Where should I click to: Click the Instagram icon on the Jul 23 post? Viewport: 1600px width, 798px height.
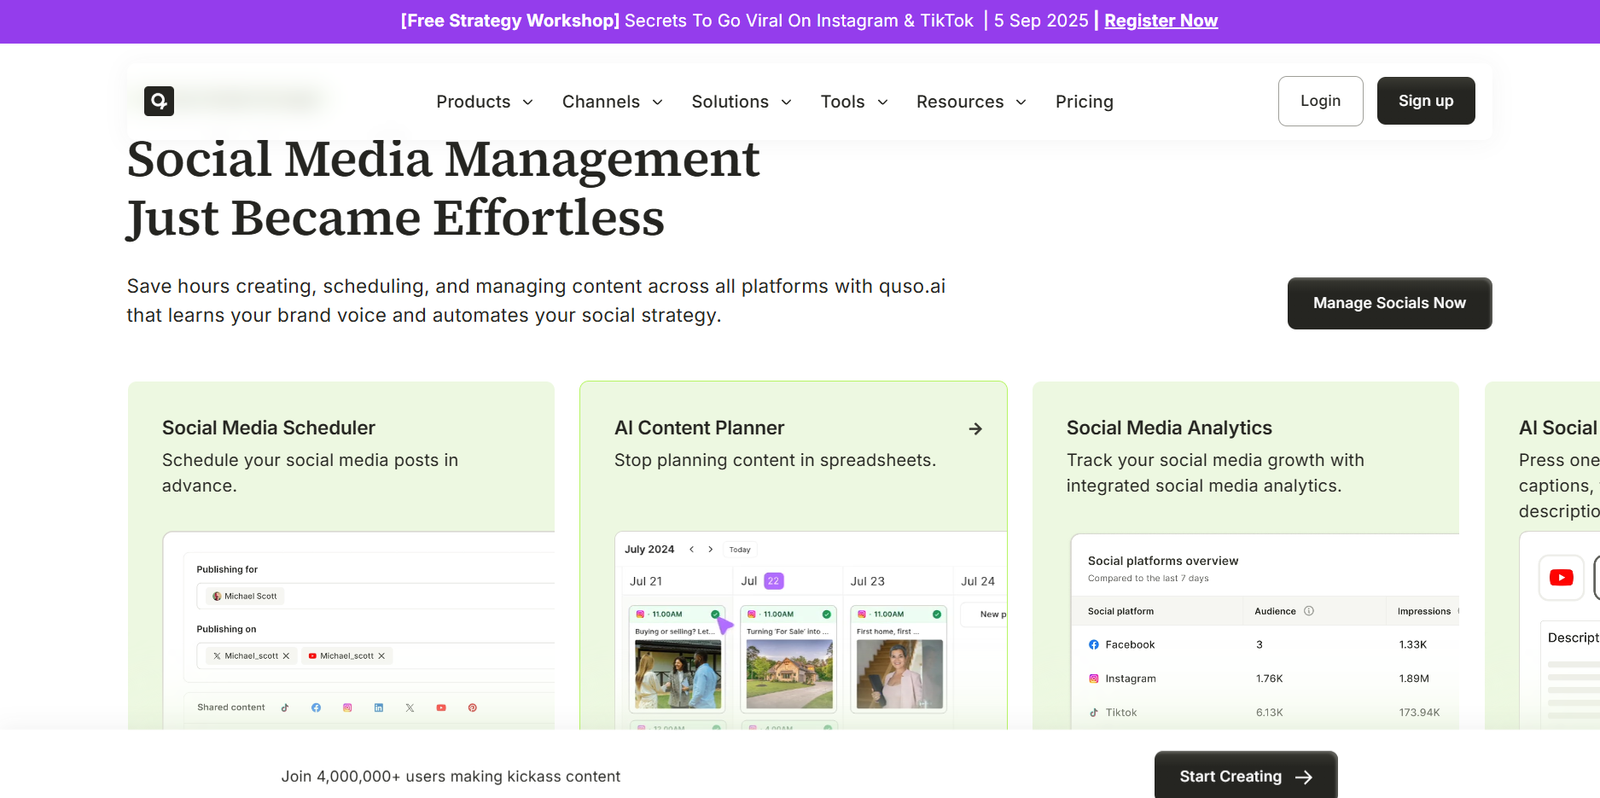tap(862, 614)
